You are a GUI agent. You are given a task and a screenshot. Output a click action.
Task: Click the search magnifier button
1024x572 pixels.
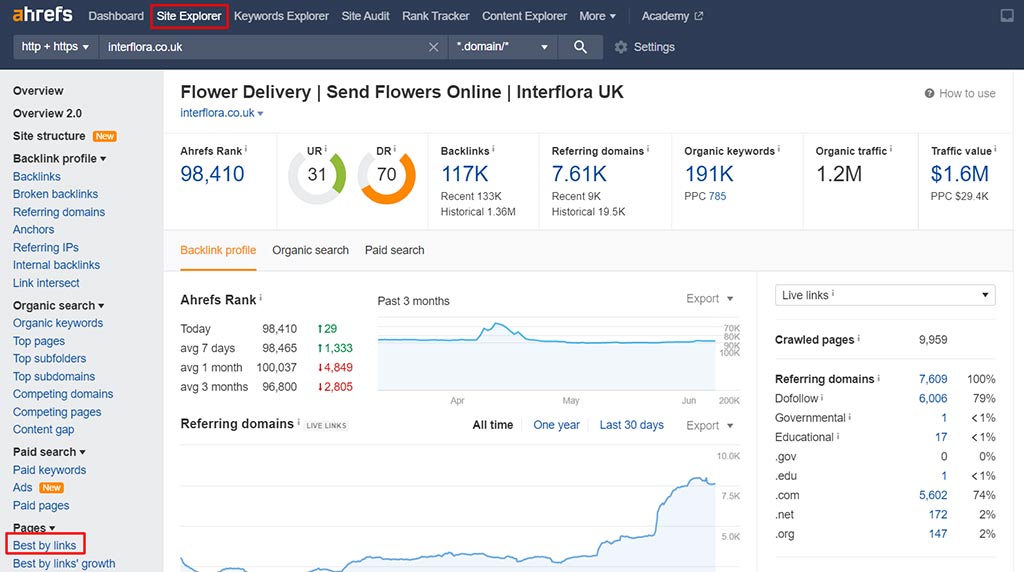tap(580, 46)
